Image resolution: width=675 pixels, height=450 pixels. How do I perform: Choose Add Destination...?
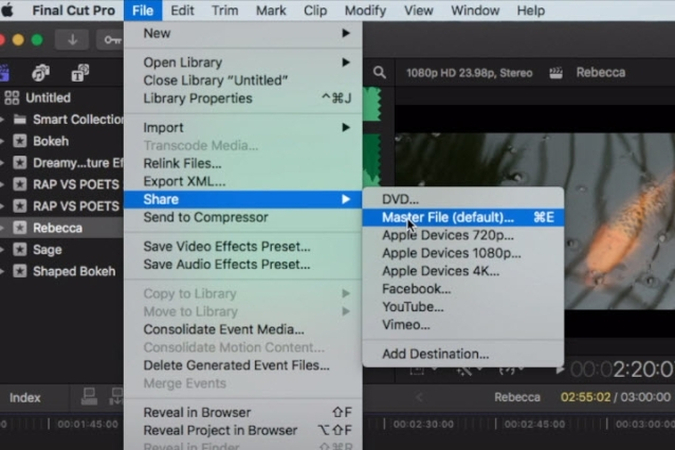[x=463, y=354]
